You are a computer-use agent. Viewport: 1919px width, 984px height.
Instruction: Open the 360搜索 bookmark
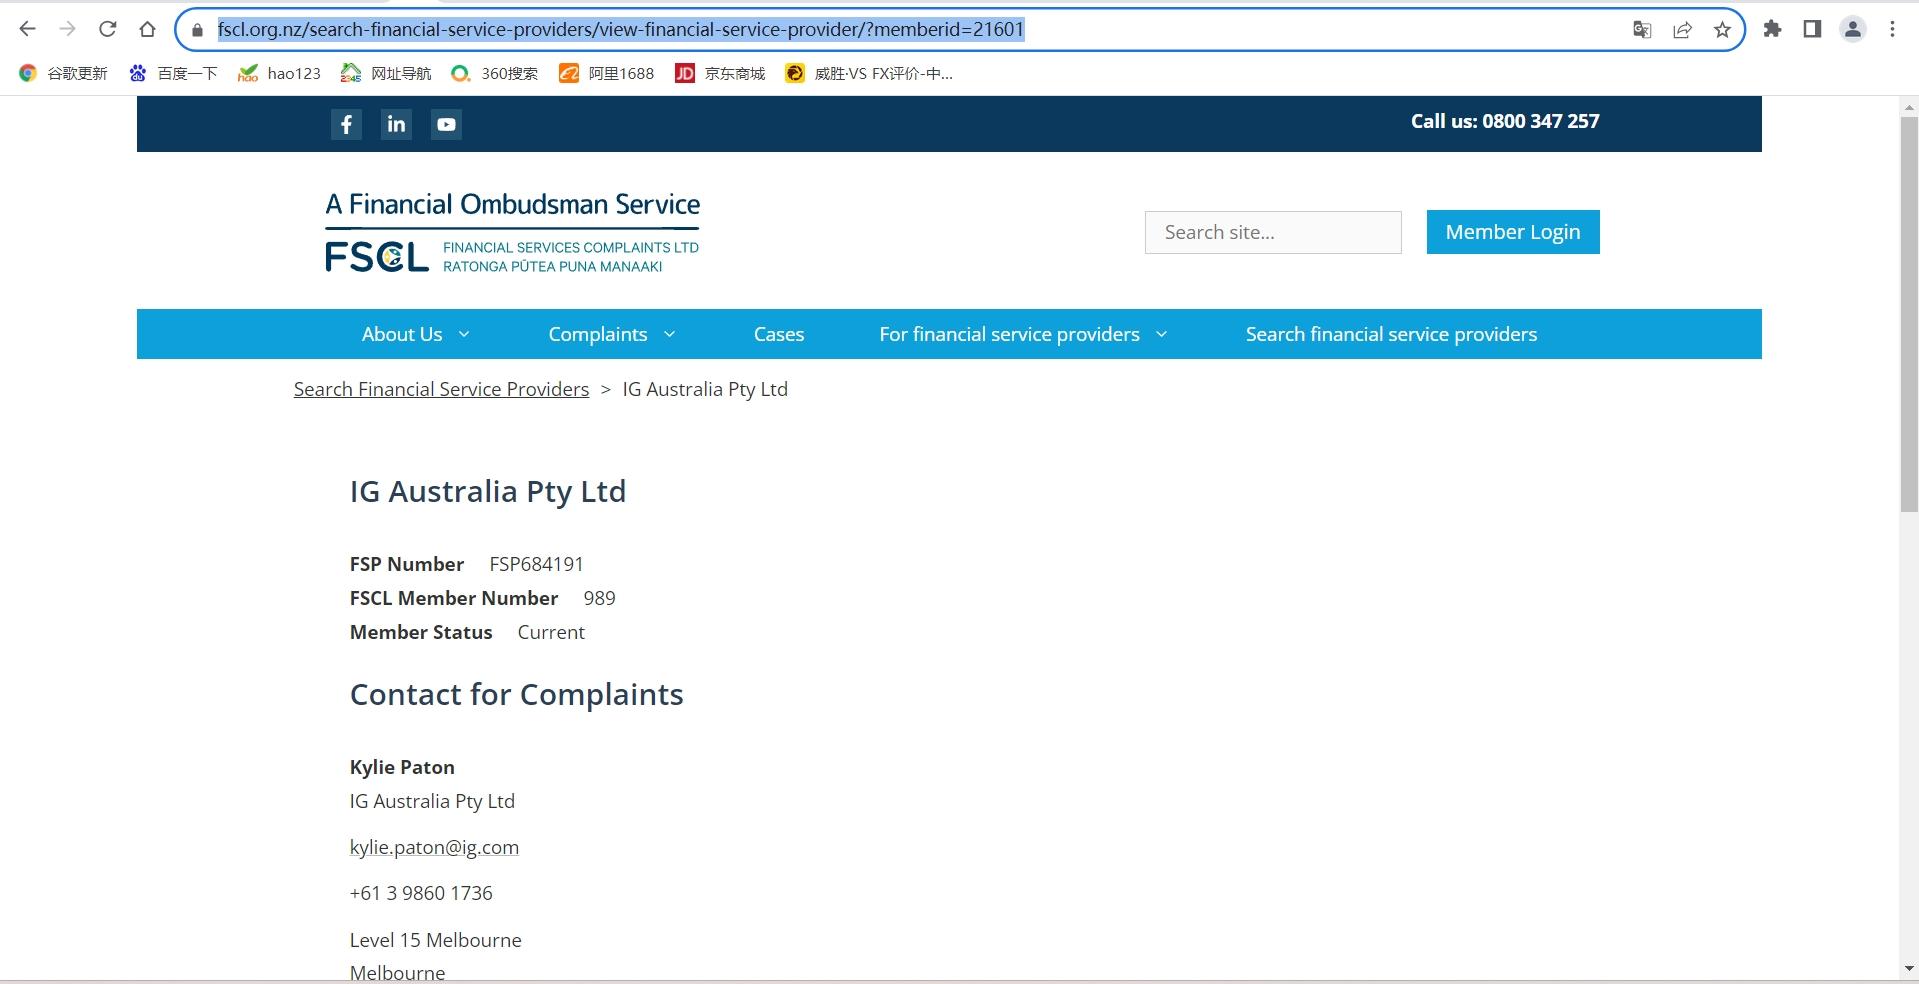(494, 73)
